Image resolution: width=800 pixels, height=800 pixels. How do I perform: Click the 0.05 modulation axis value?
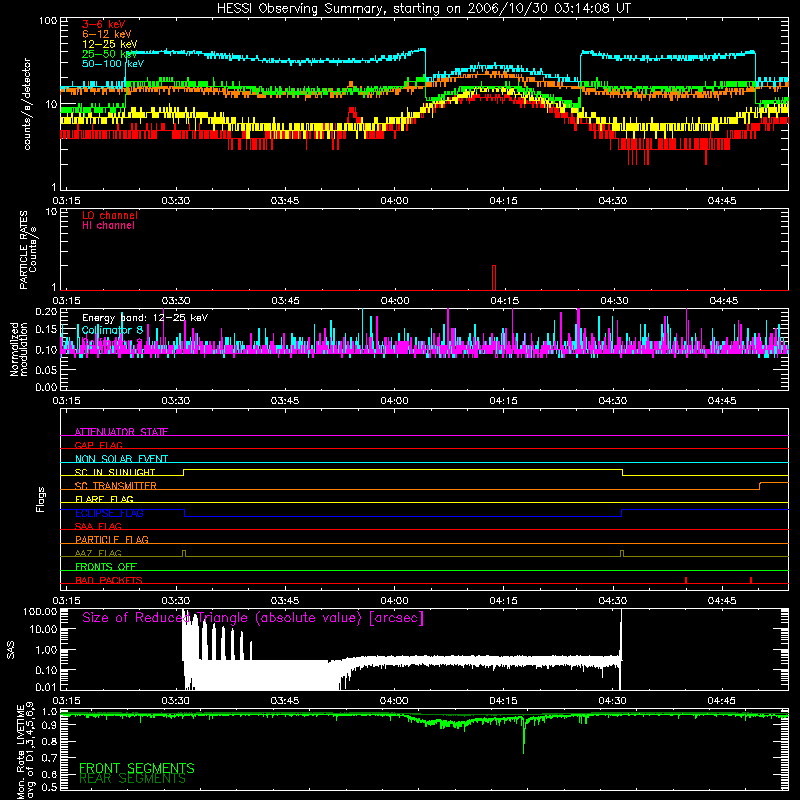click(46, 370)
